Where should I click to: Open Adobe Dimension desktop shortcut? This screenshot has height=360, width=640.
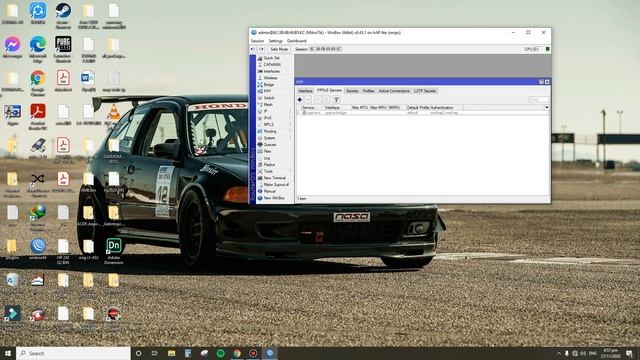[x=113, y=251]
